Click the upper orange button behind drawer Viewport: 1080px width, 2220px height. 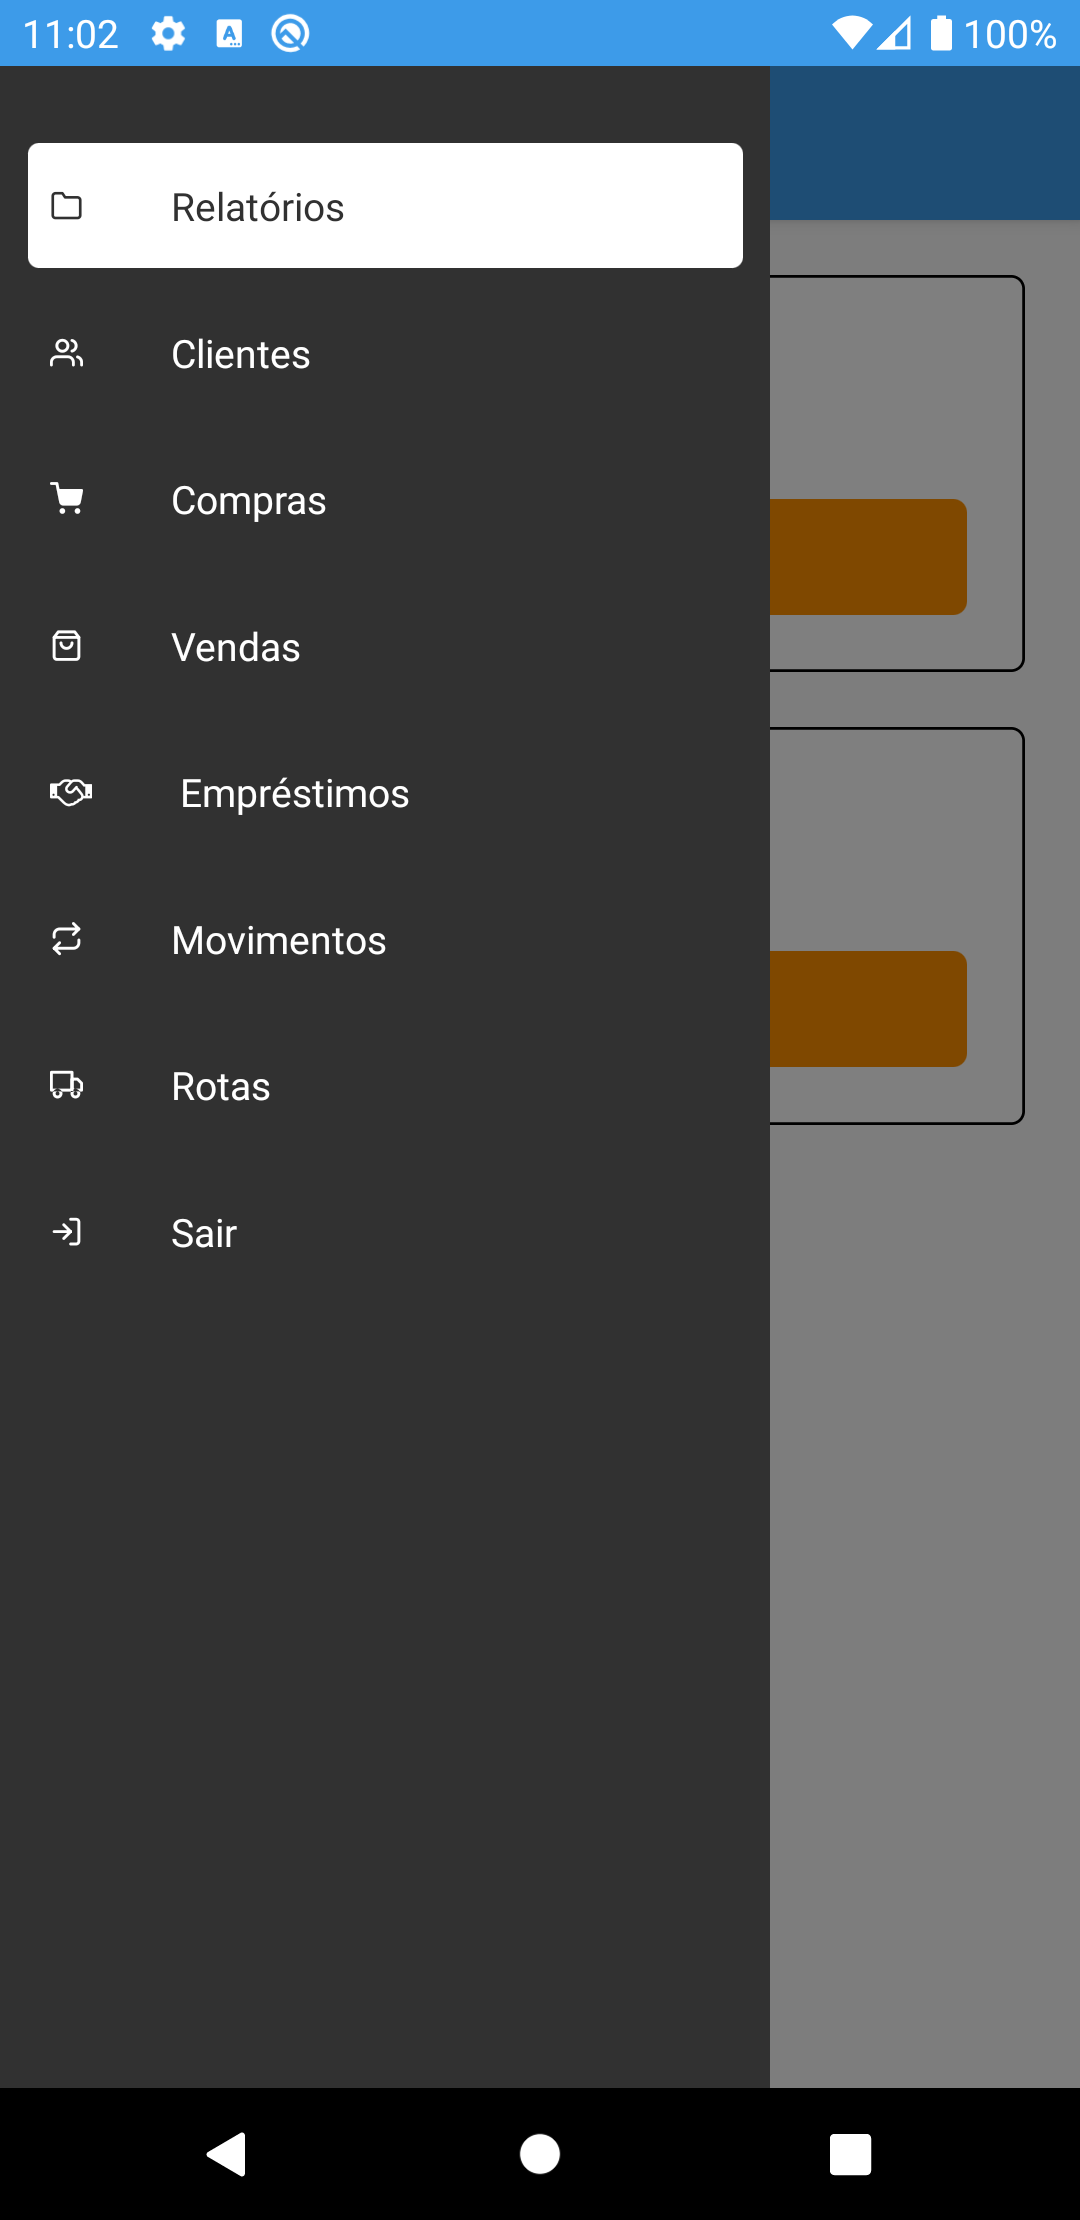click(x=868, y=557)
